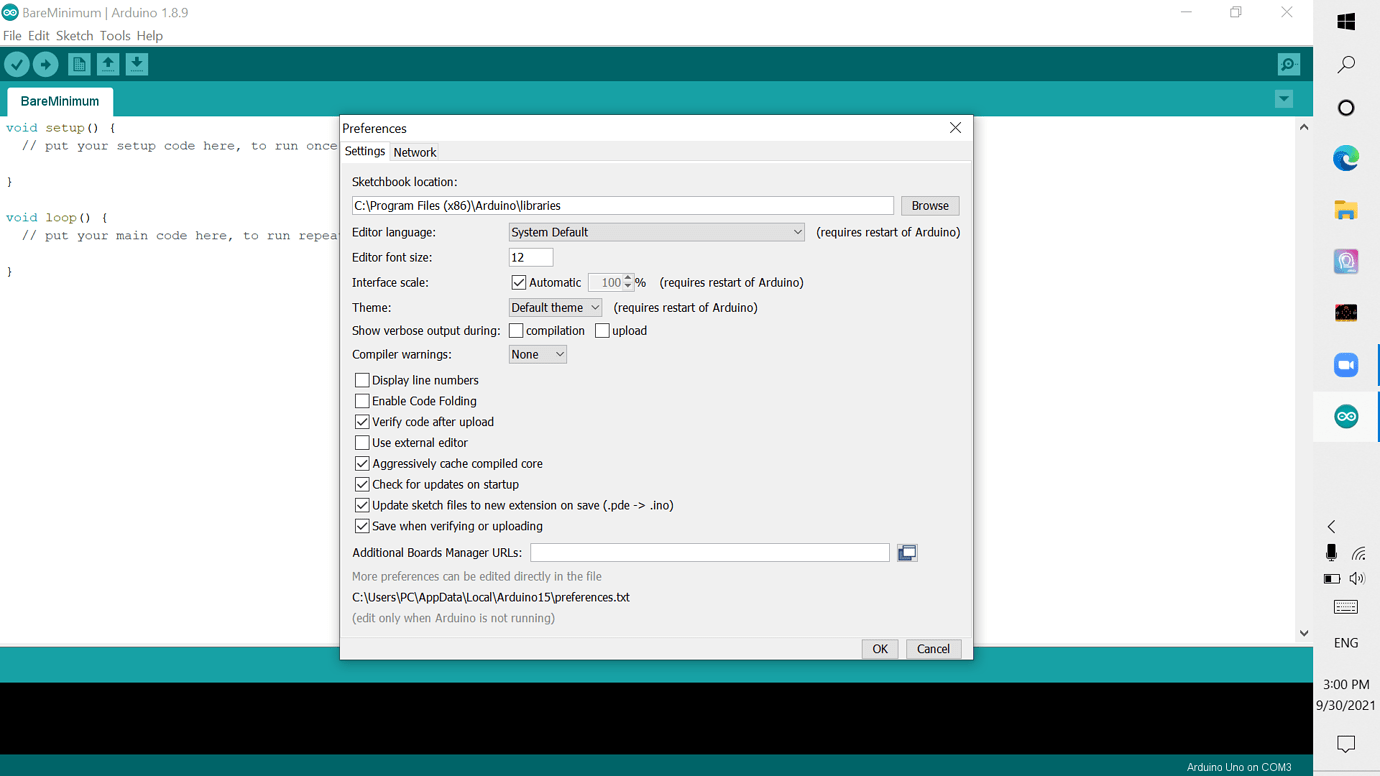Click the Verify sketch toolbar icon
Image resolution: width=1380 pixels, height=776 pixels.
(x=17, y=63)
